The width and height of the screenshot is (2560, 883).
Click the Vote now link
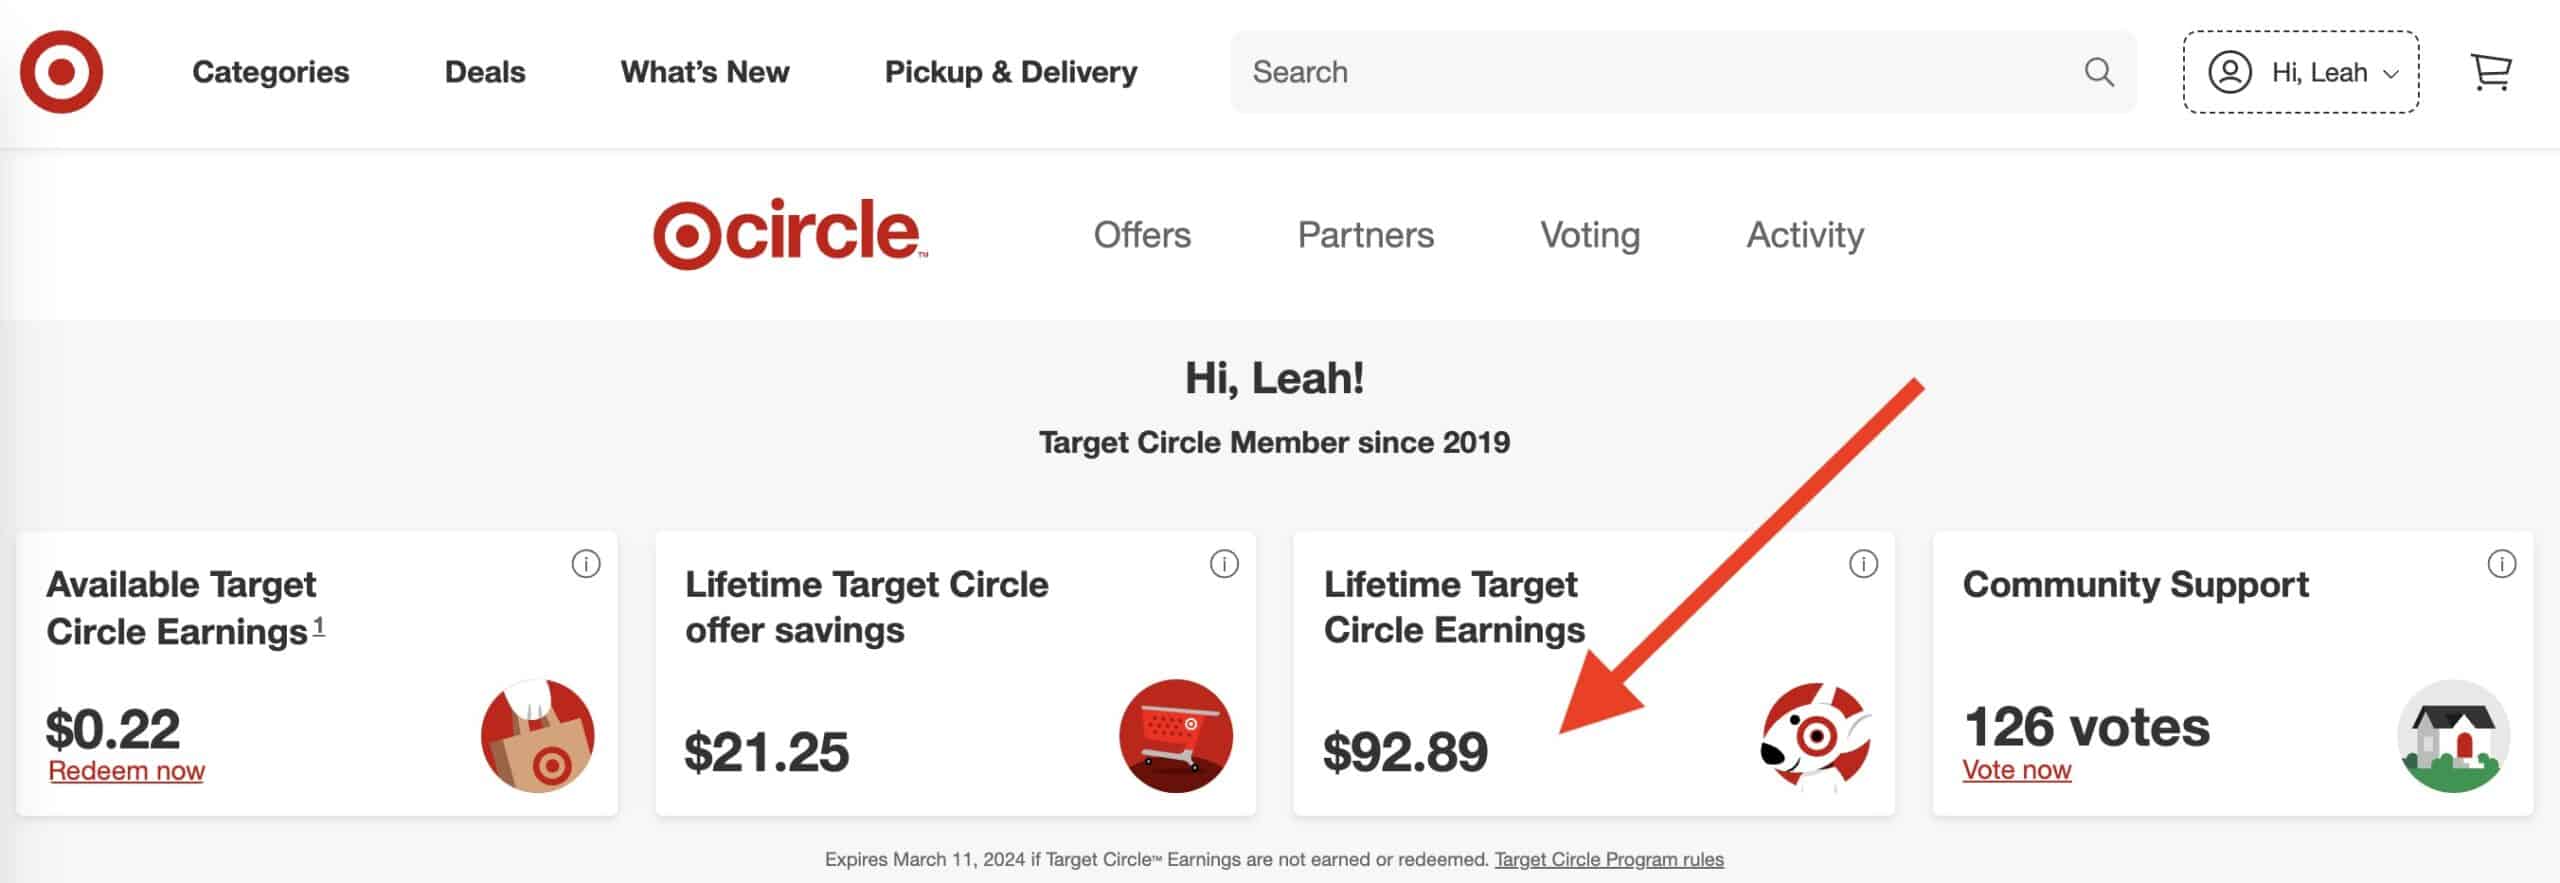(2016, 770)
